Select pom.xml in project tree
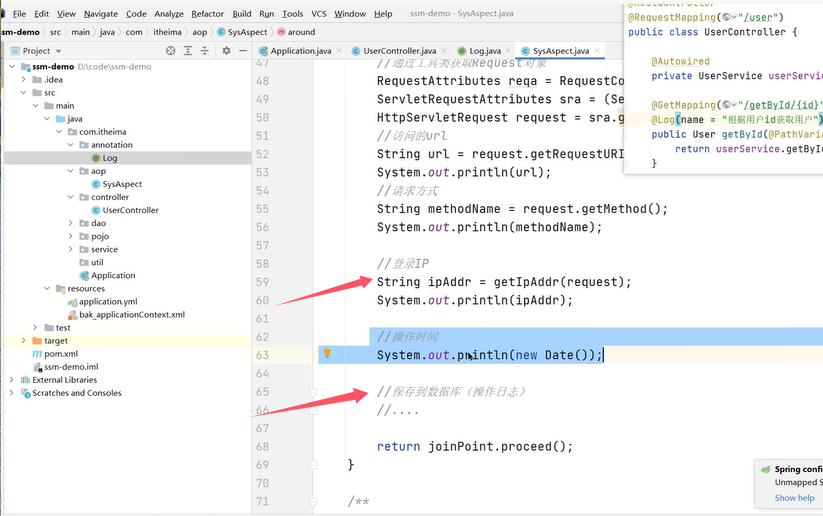 point(61,354)
